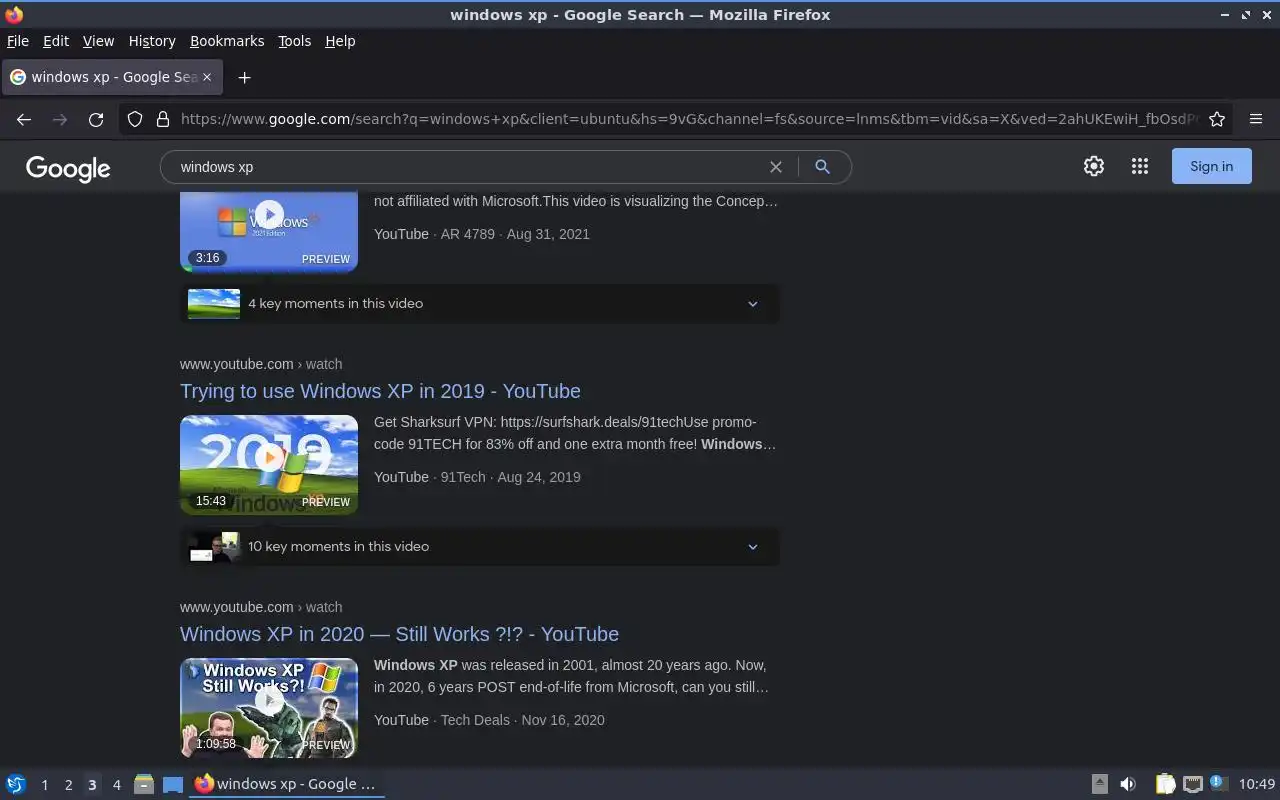
Task: Switch to workspace 1
Action: tap(44, 785)
